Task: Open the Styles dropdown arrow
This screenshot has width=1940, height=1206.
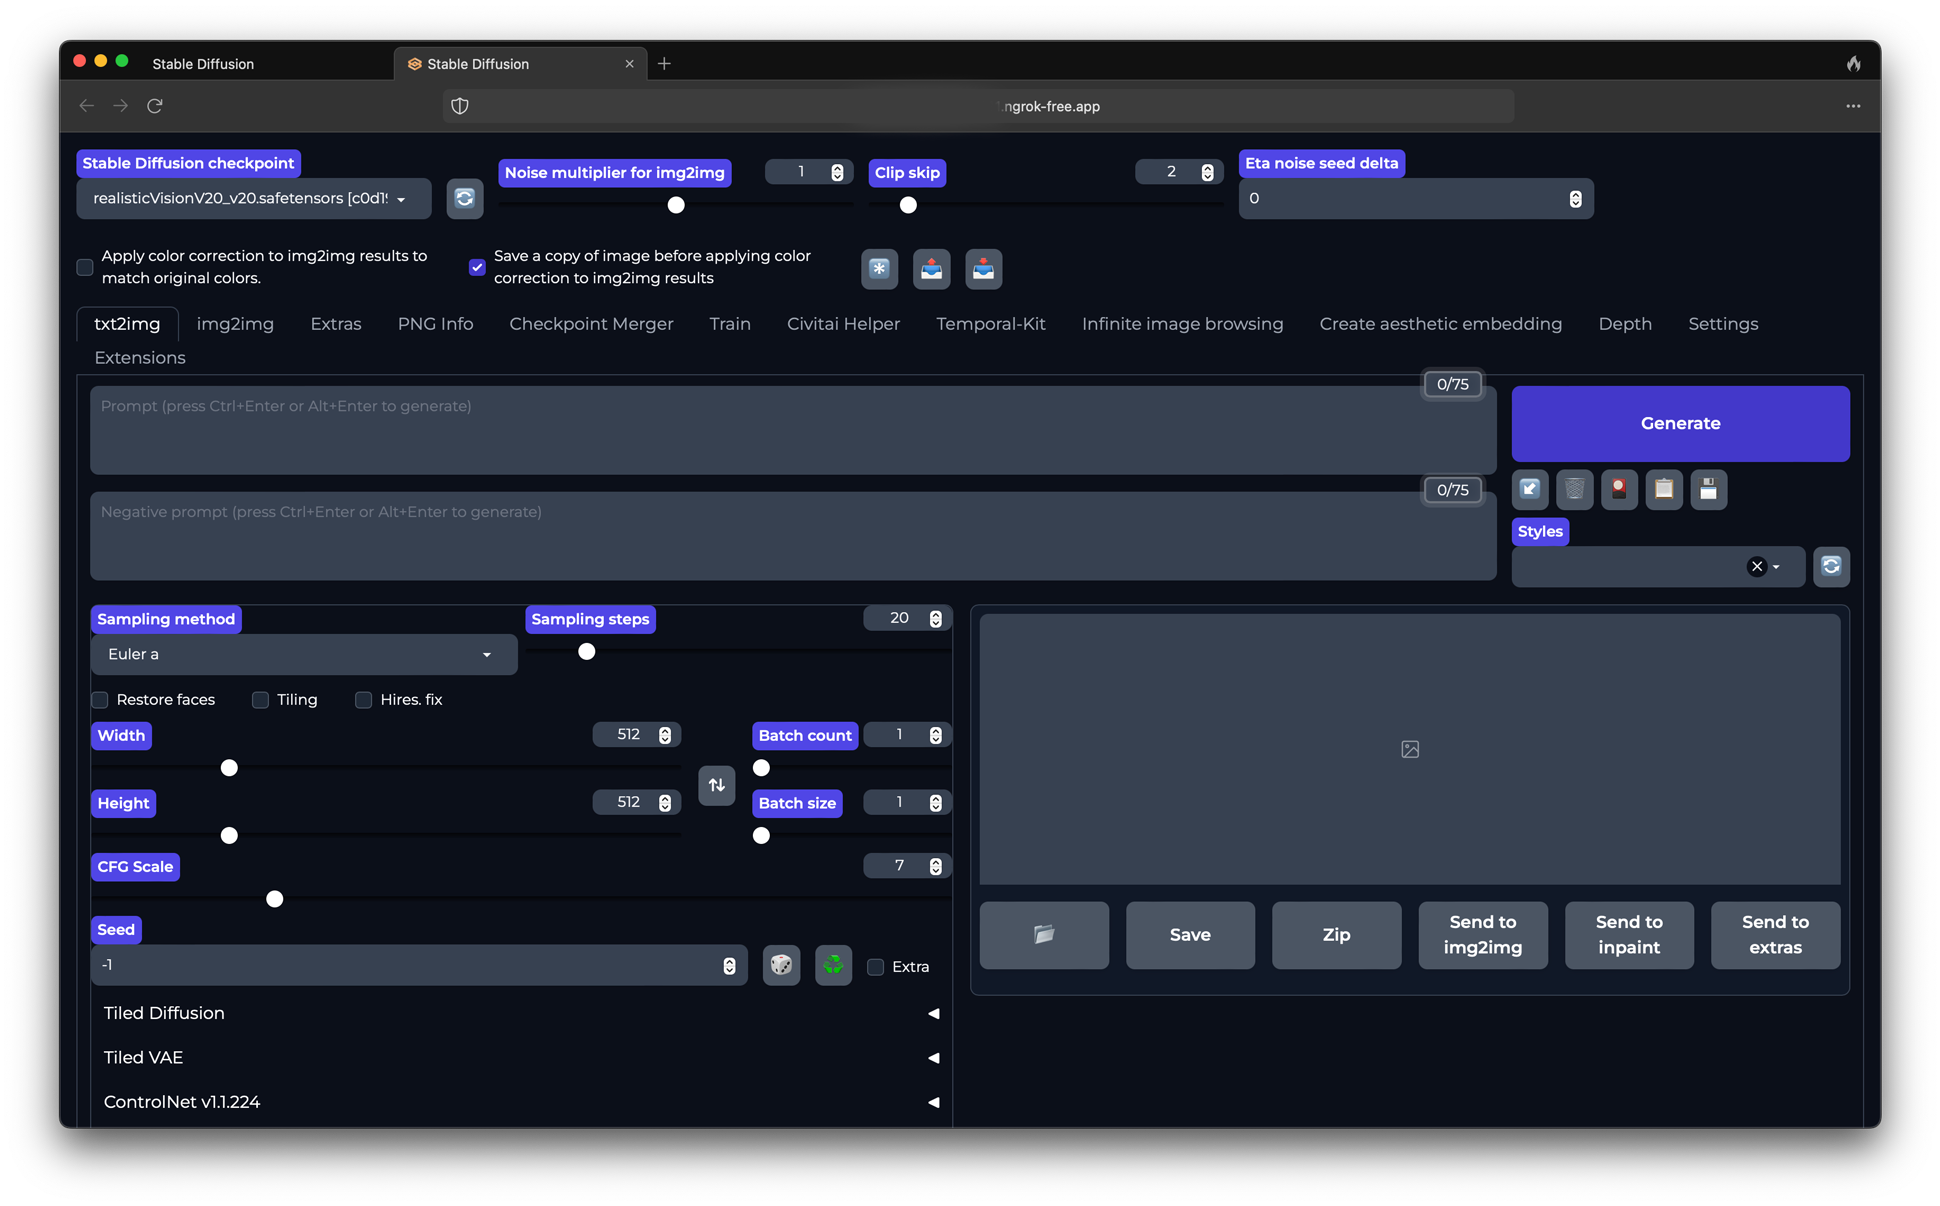Action: coord(1776,567)
